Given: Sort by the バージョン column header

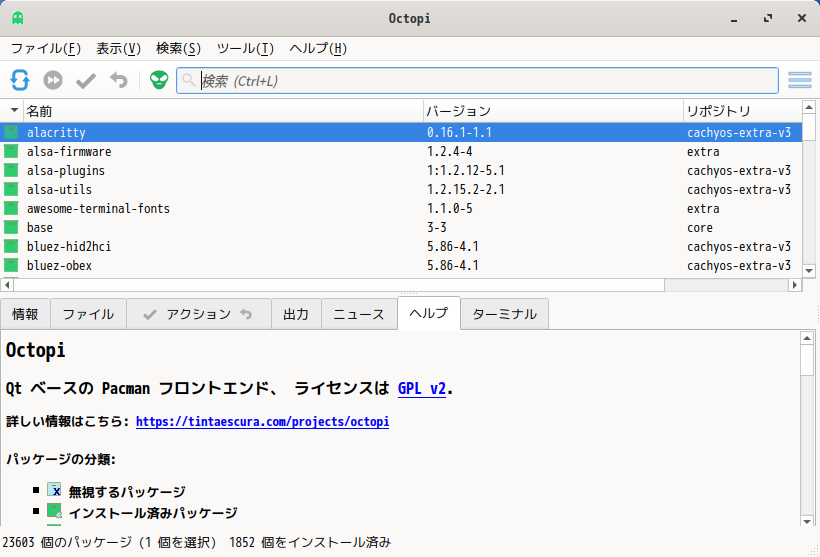Looking at the screenshot, I should (553, 111).
